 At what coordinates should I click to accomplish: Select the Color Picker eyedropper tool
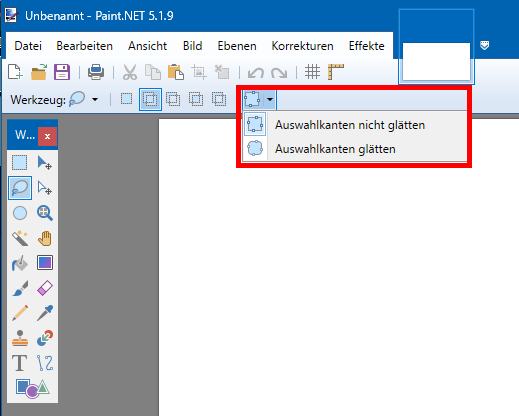coord(45,313)
